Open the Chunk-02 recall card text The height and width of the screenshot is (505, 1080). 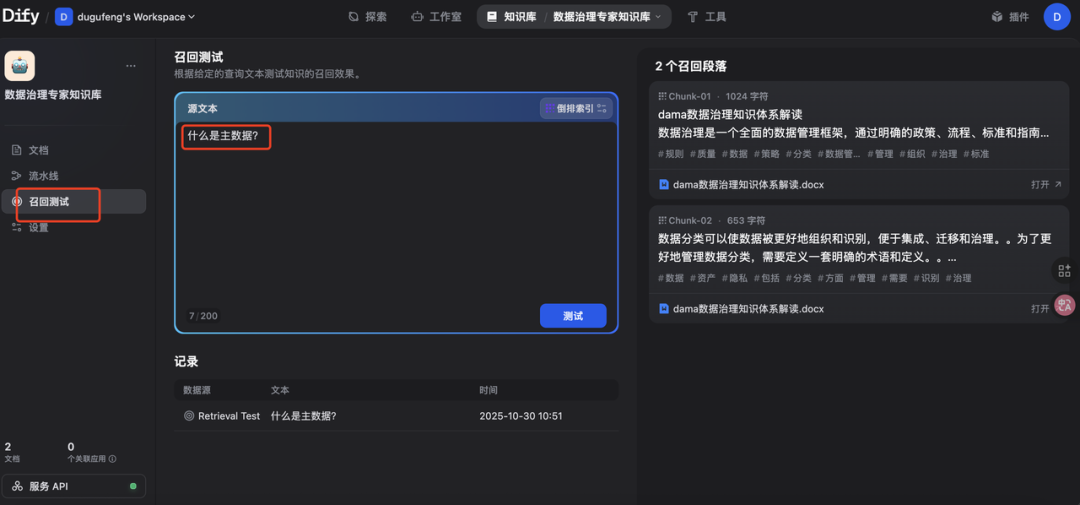pos(855,249)
